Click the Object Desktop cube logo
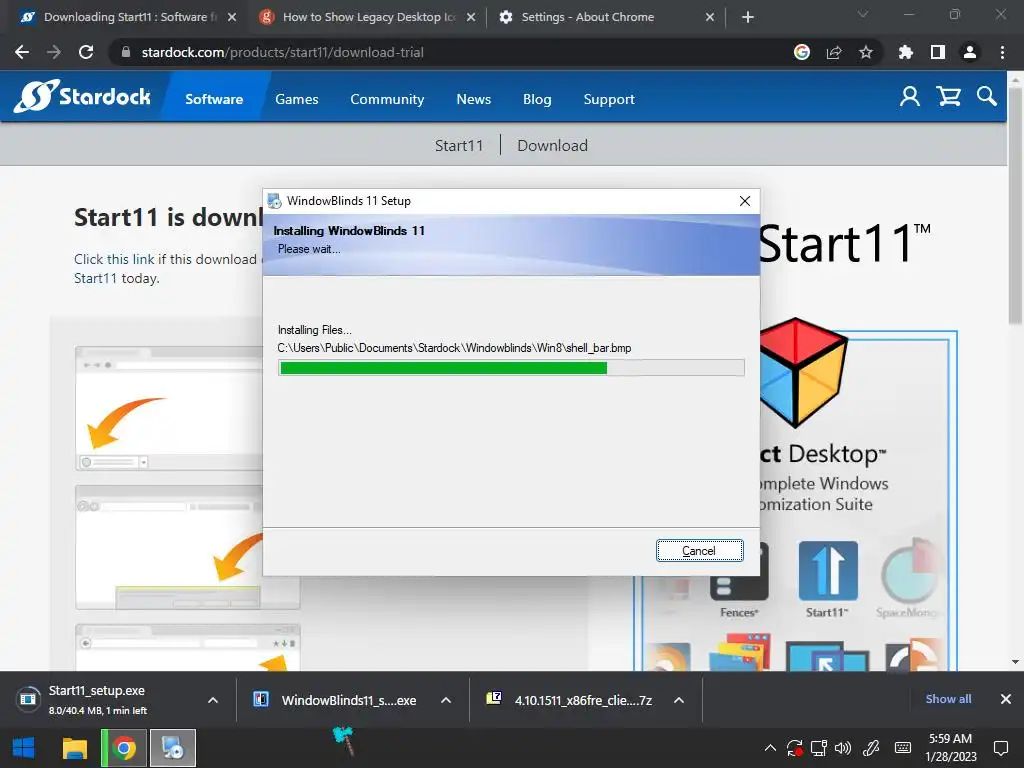This screenshot has height=768, width=1024. [803, 373]
